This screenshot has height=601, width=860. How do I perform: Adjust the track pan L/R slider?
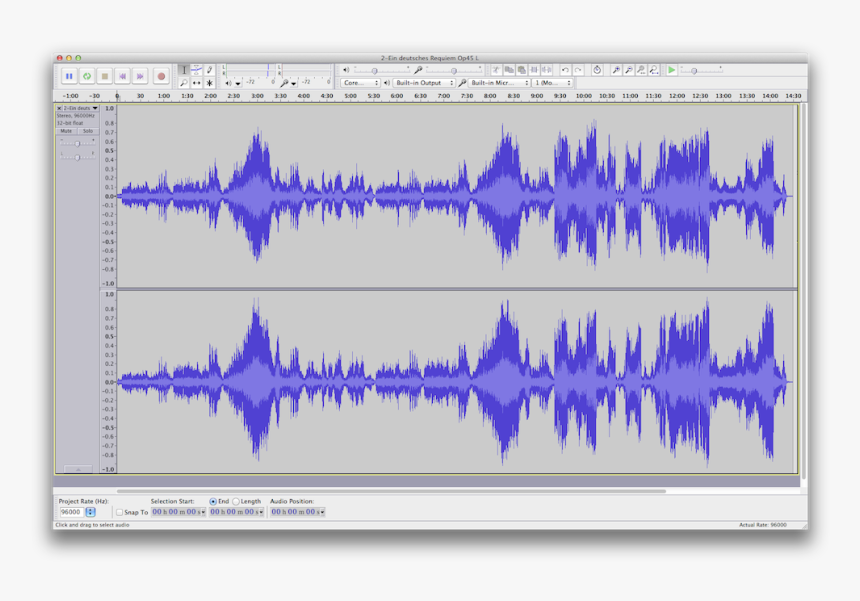pos(77,157)
